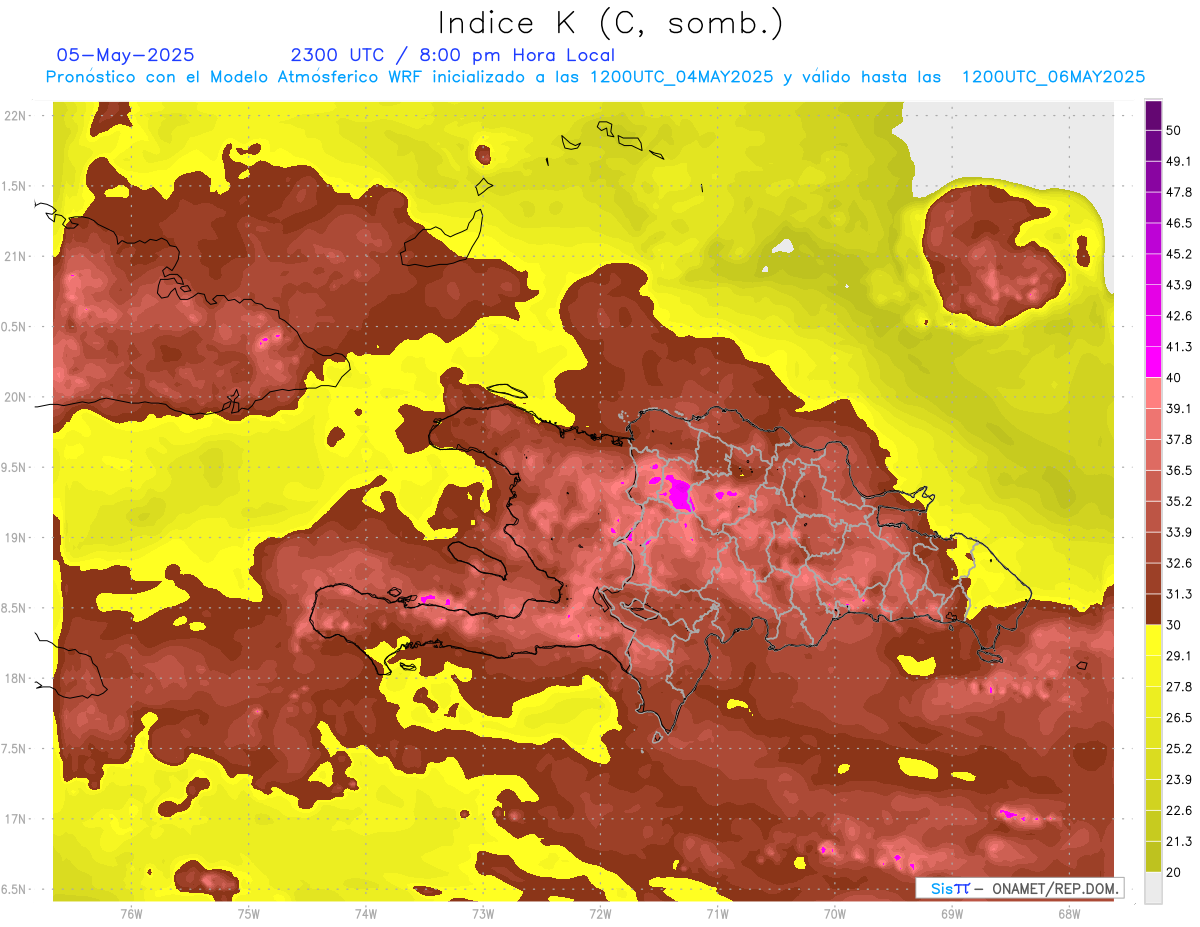Click the '69W' longitude label
The image size is (1200, 927).
pos(952,914)
